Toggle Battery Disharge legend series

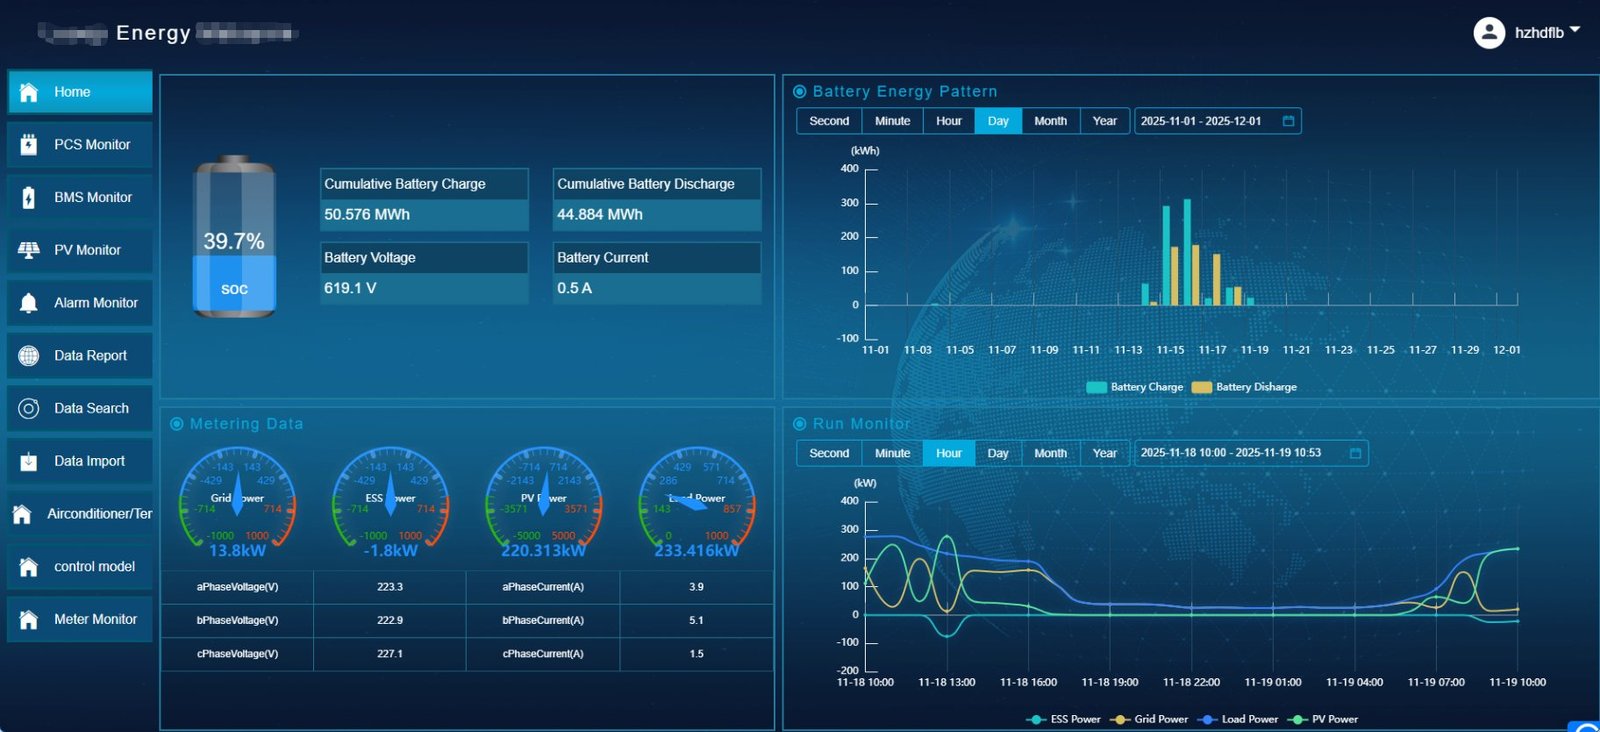click(1244, 387)
